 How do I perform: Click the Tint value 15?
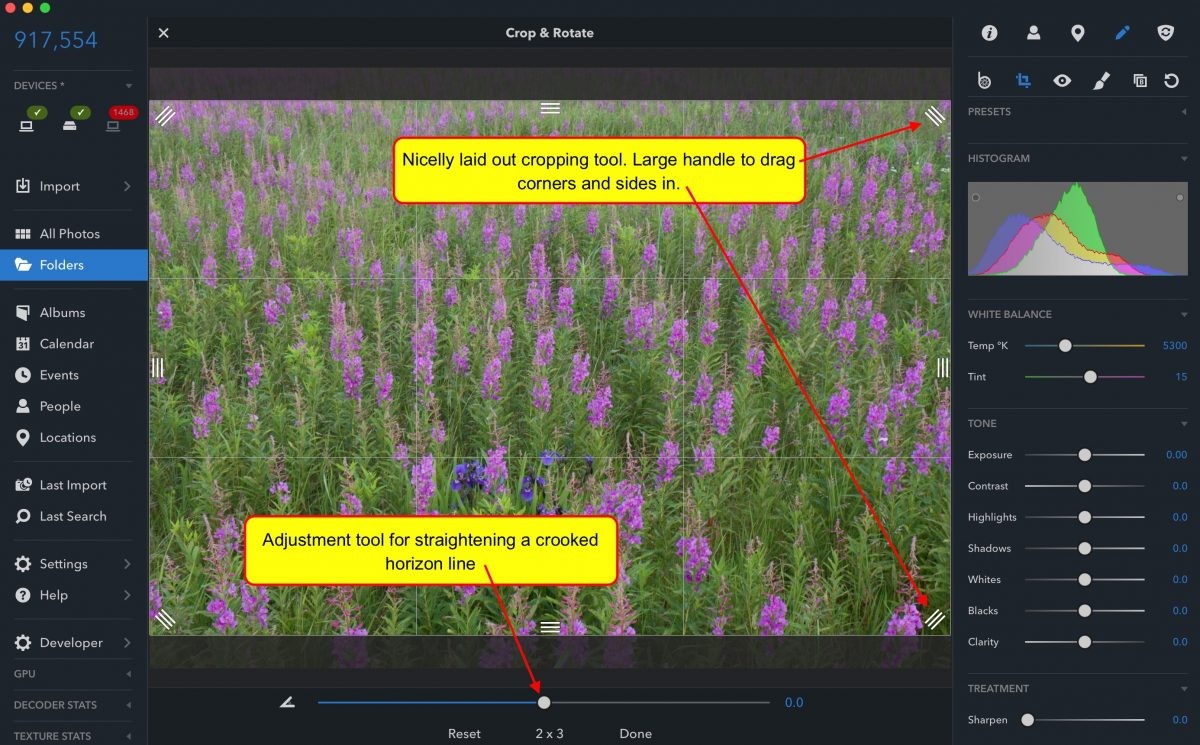1181,377
